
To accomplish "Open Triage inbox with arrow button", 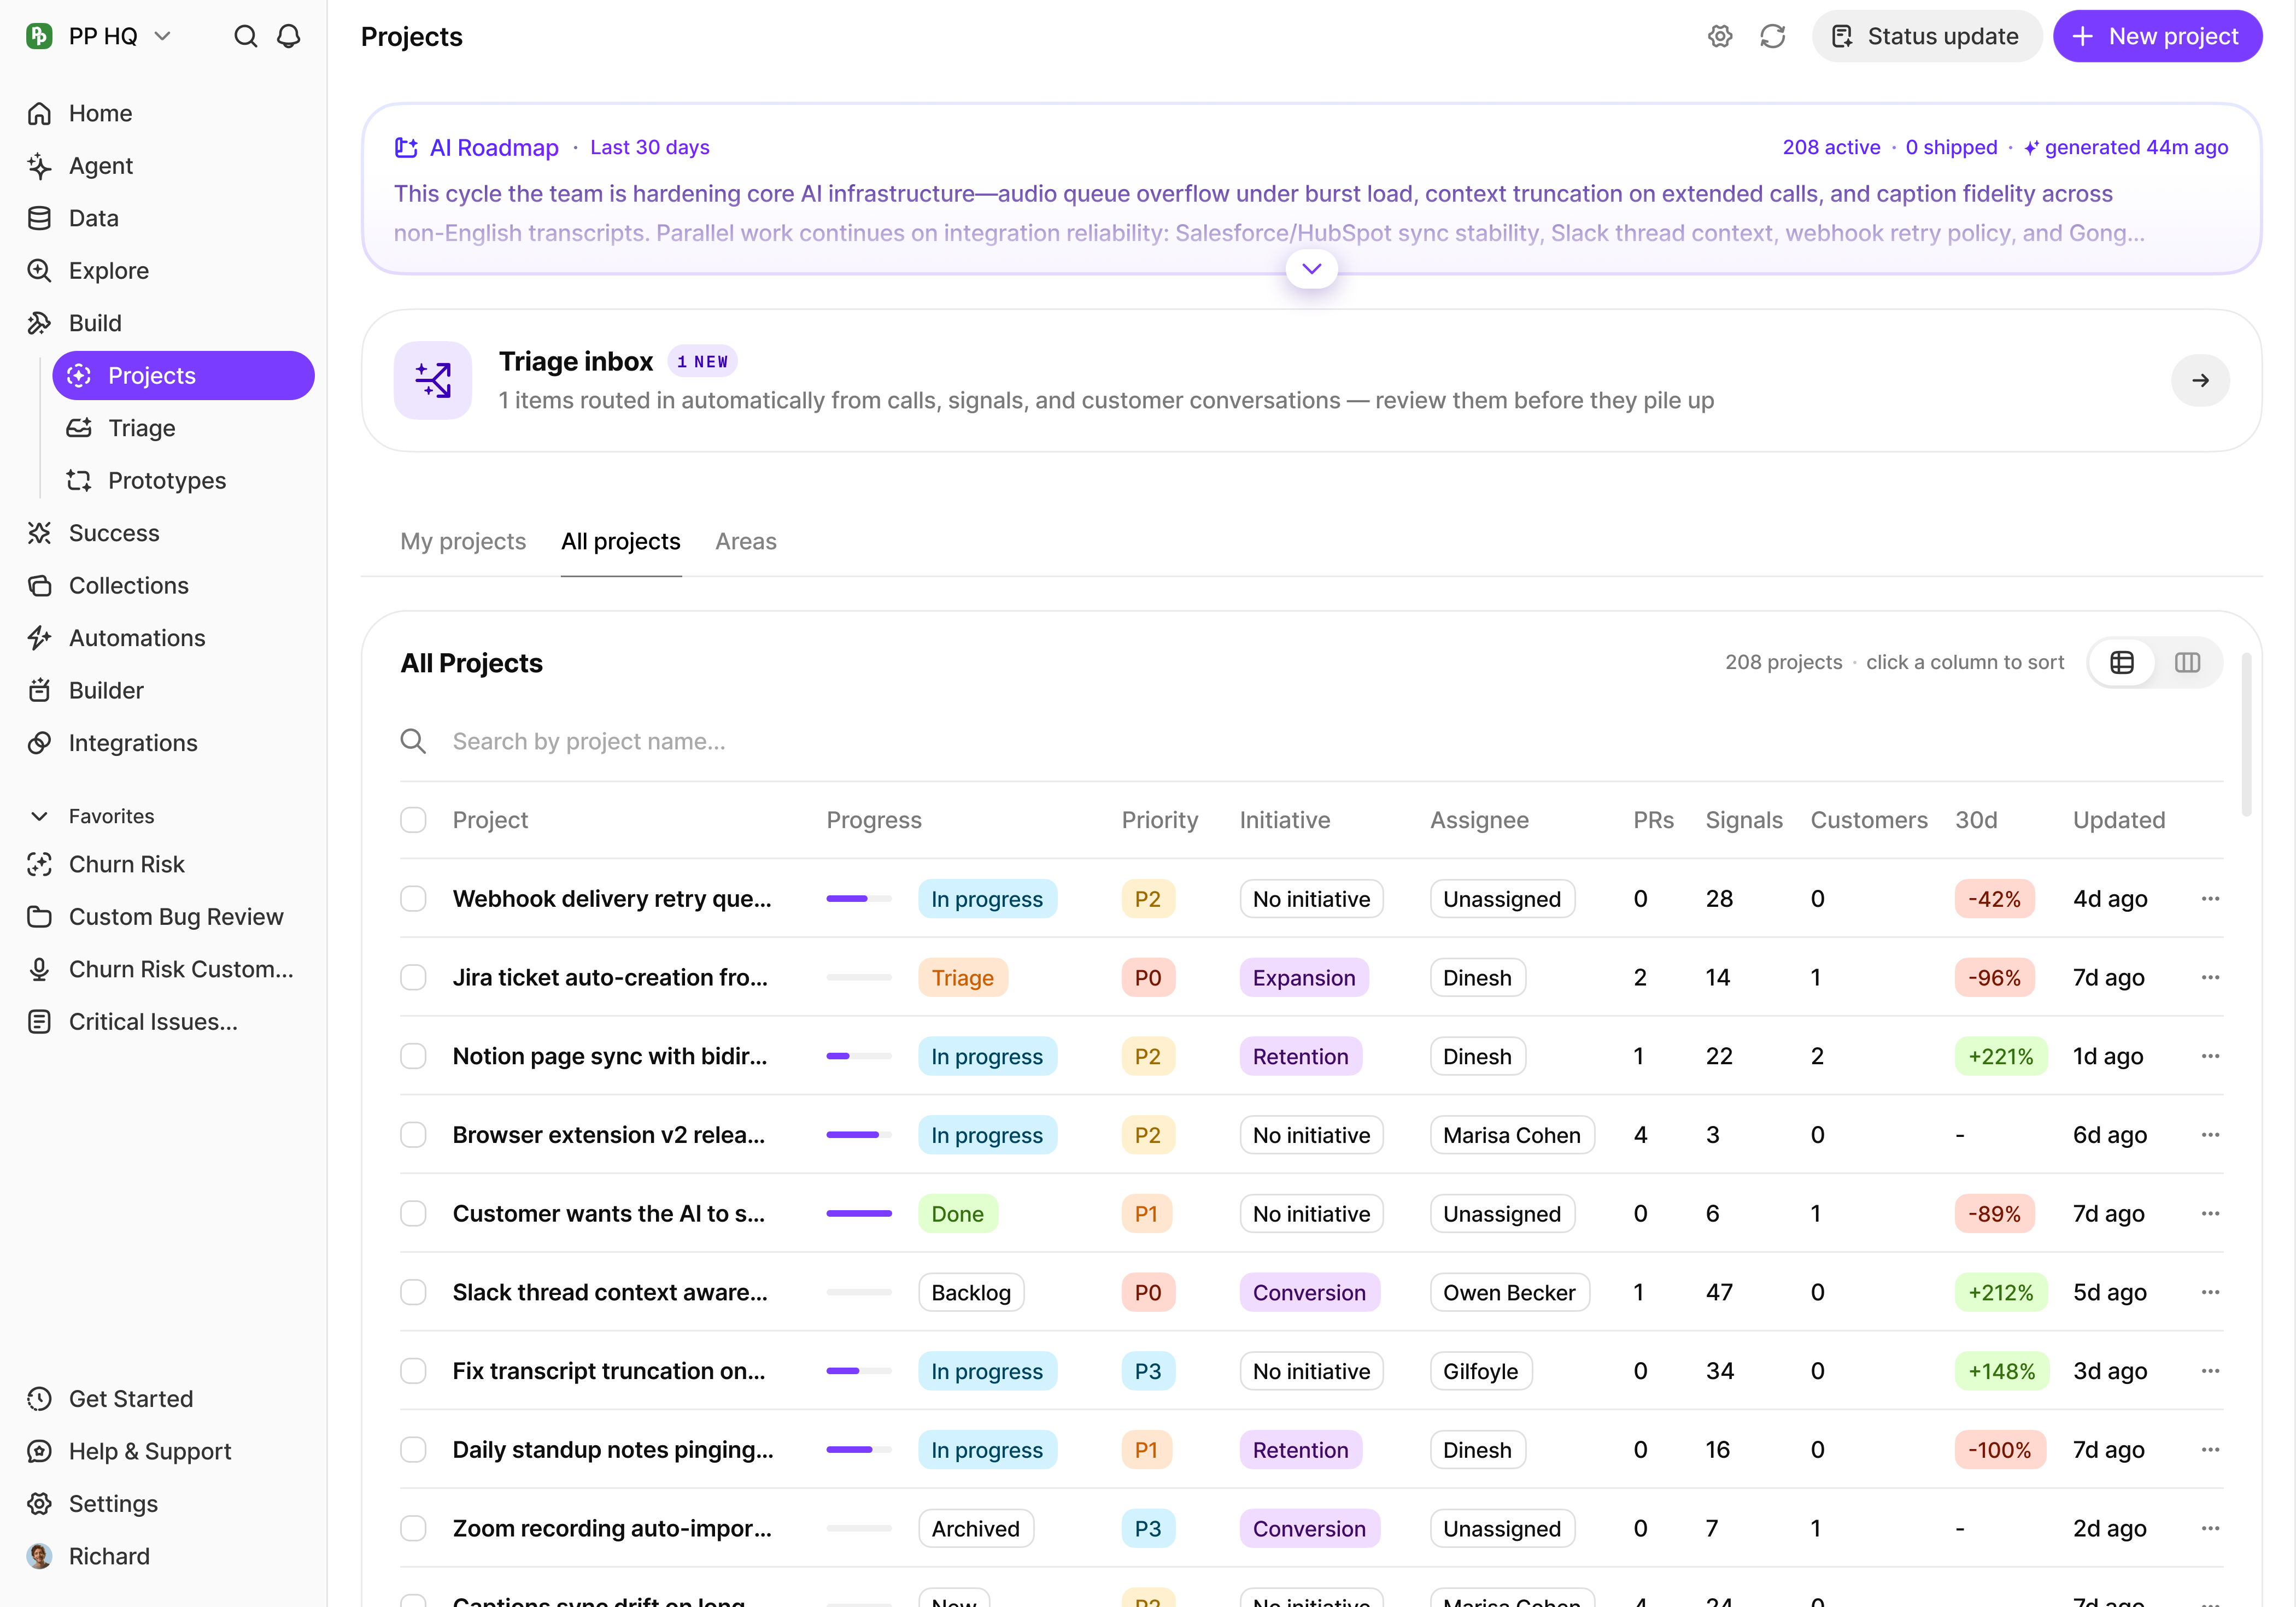I will tap(2200, 380).
